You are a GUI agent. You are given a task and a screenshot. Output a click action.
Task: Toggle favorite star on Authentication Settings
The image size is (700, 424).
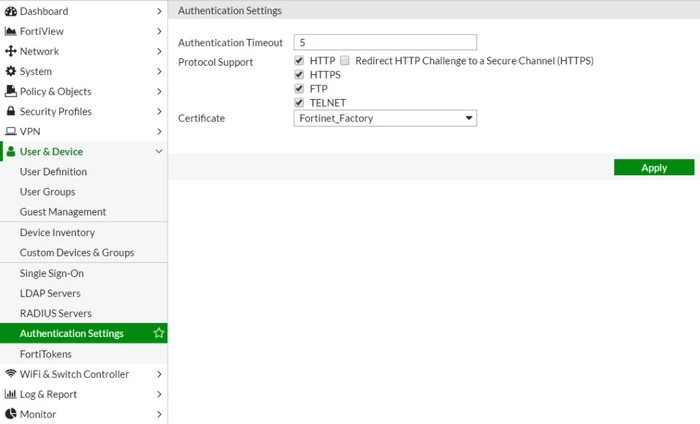tap(158, 333)
